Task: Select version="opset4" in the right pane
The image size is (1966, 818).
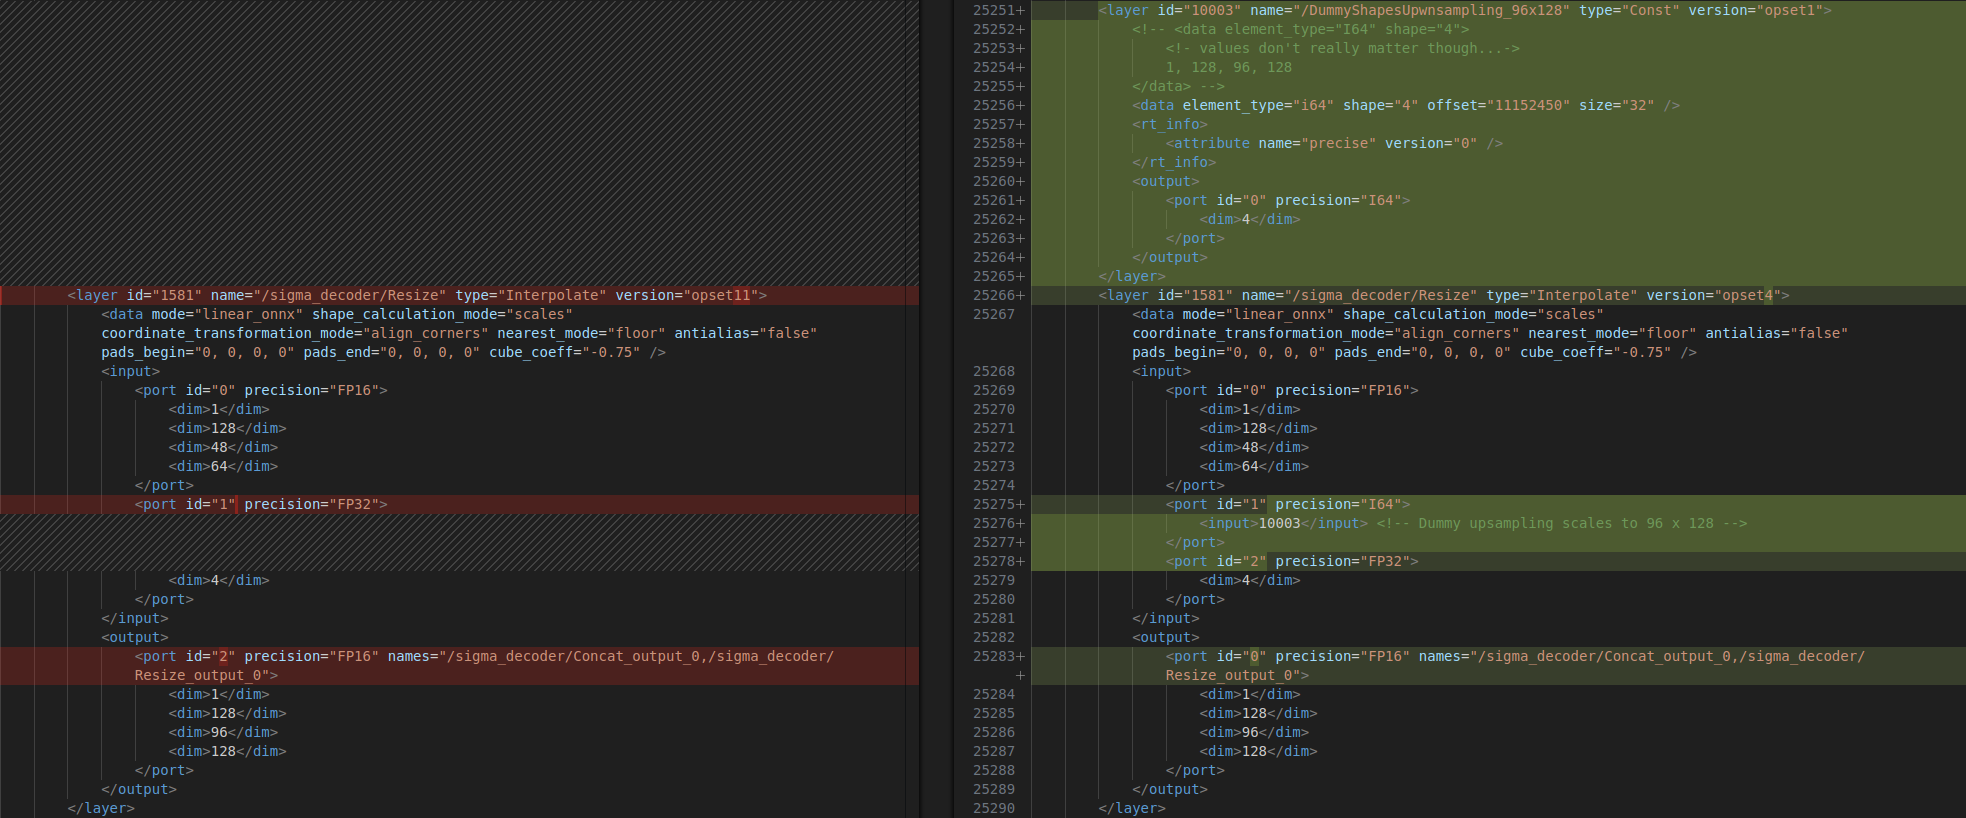Action: click(1714, 295)
